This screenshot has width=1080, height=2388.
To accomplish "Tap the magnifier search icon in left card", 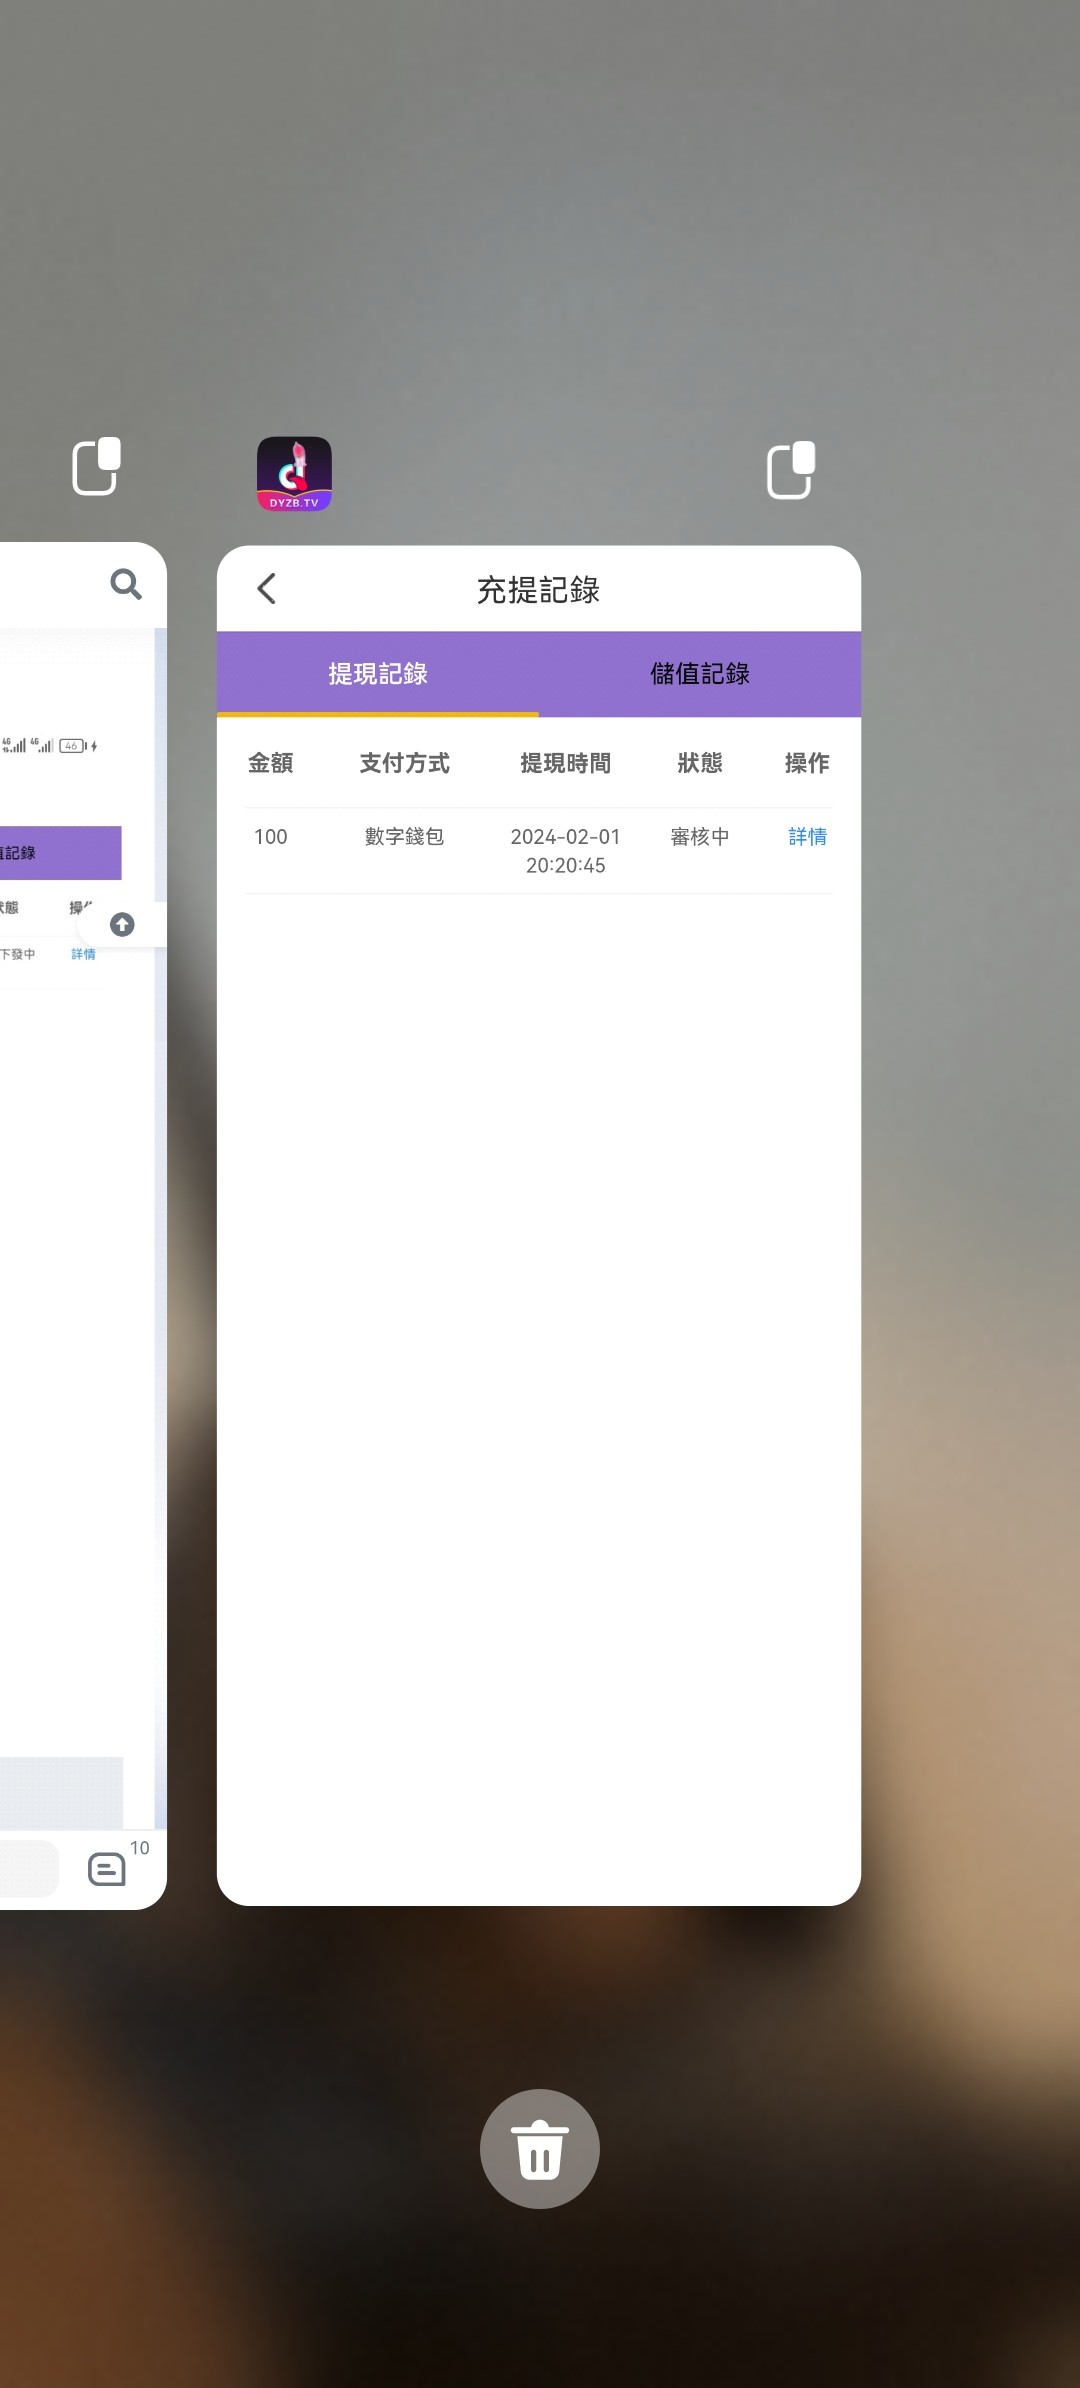I will click(x=126, y=584).
